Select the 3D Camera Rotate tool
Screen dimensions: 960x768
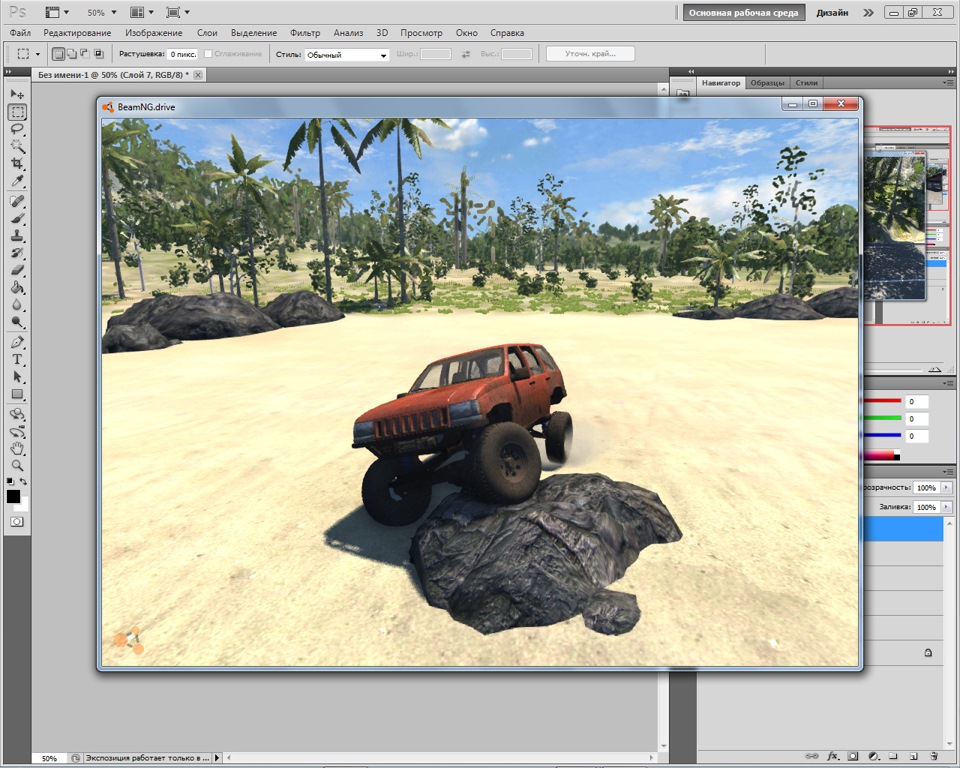tap(17, 431)
